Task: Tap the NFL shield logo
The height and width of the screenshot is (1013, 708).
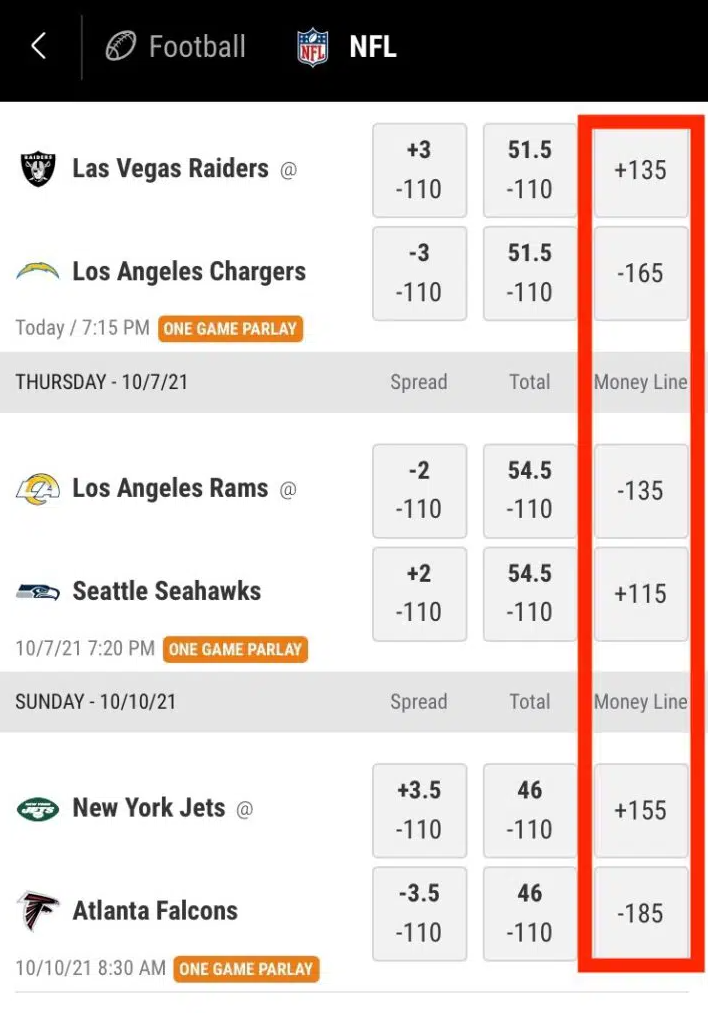Action: point(313,47)
